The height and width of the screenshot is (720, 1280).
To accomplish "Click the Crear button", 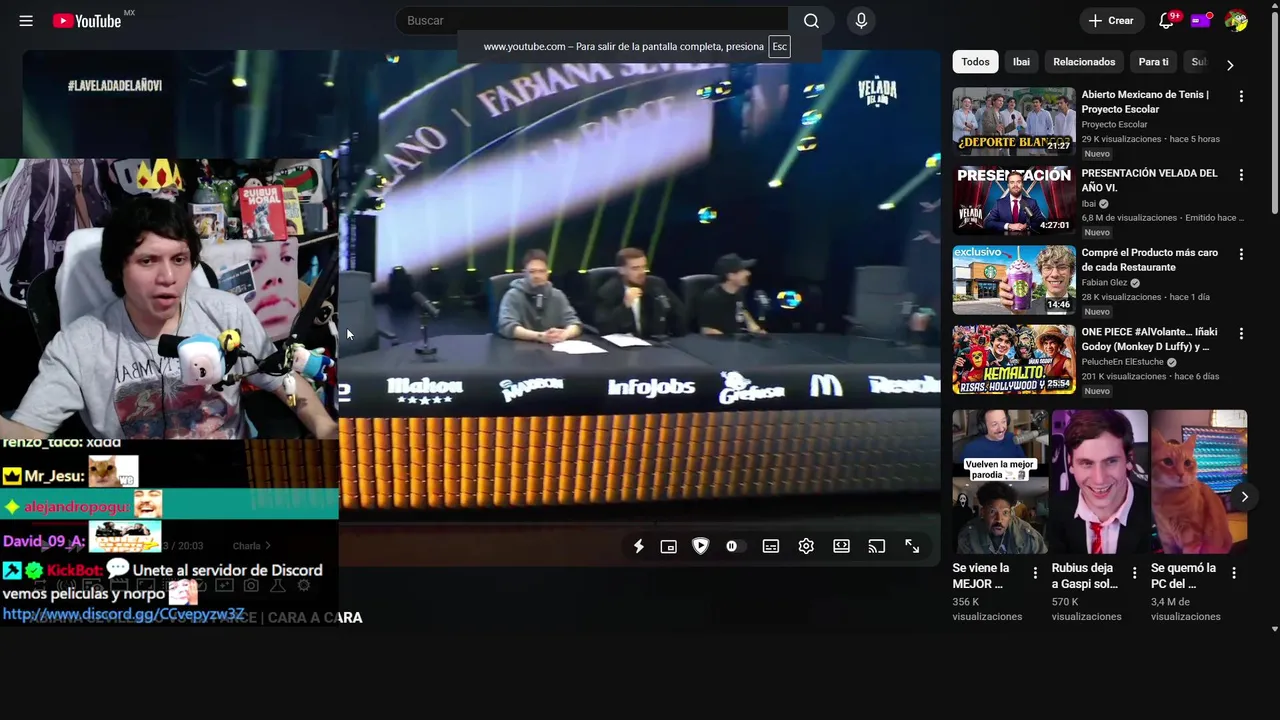I will pyautogui.click(x=1111, y=21).
